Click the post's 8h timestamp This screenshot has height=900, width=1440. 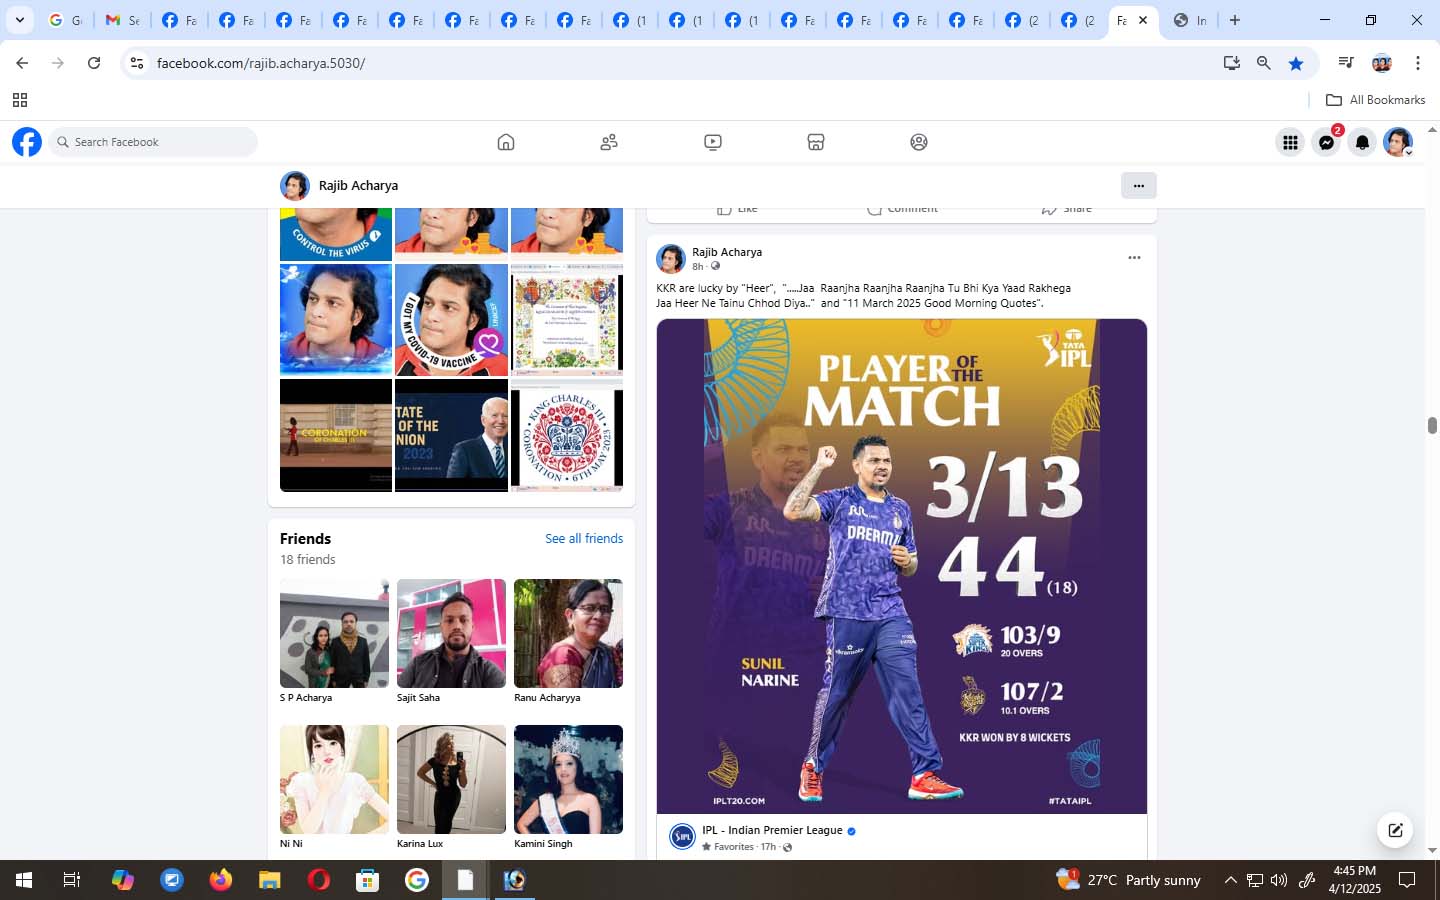[x=698, y=267]
